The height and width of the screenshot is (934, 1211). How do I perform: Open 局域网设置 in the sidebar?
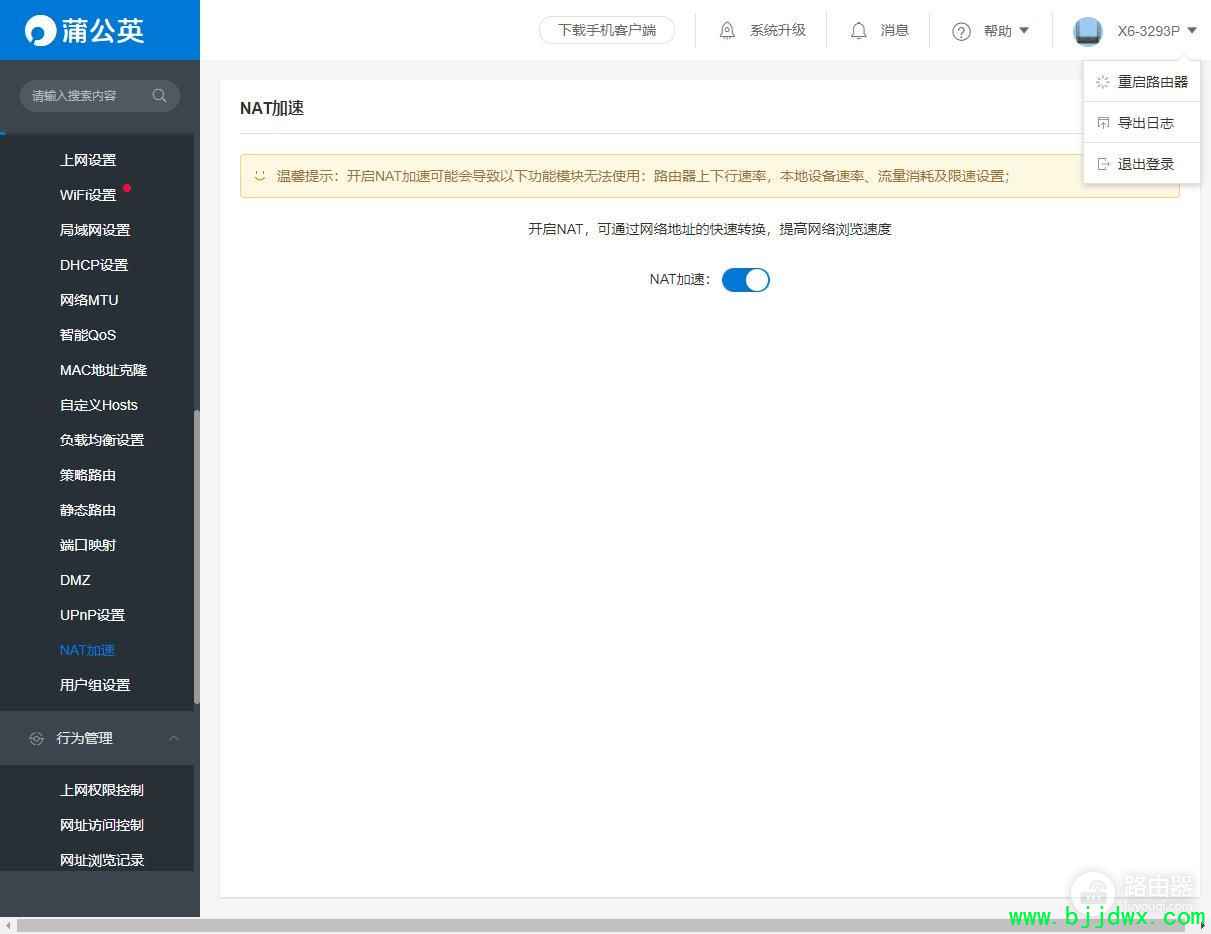pos(95,230)
